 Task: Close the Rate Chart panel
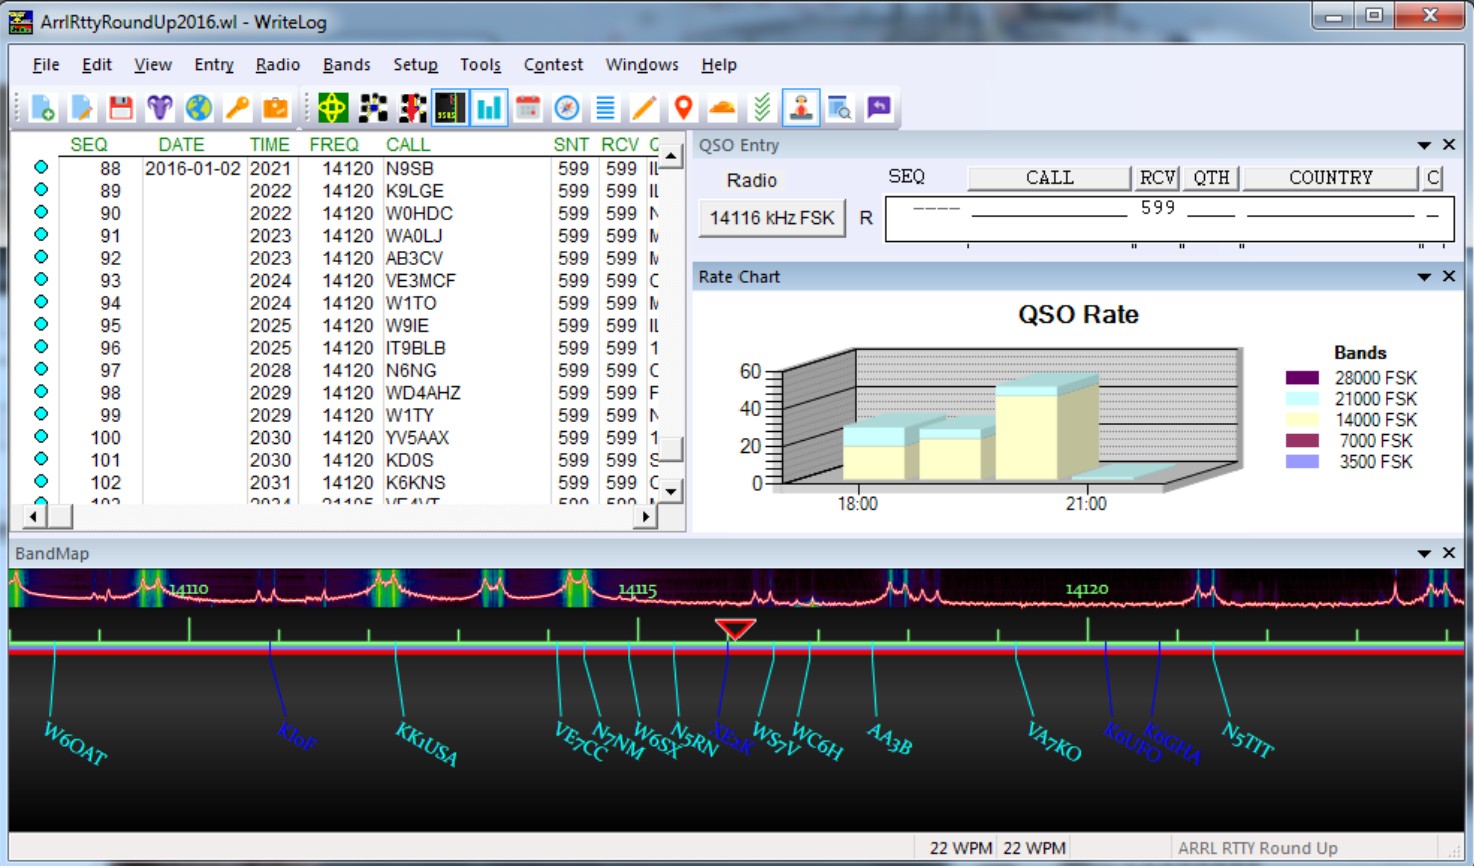pyautogui.click(x=1449, y=276)
